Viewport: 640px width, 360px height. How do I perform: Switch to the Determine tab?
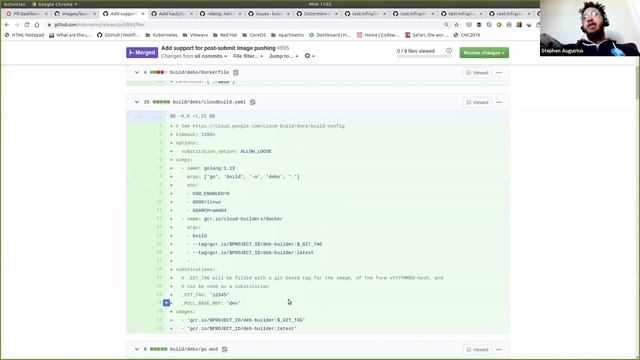click(x=316, y=13)
